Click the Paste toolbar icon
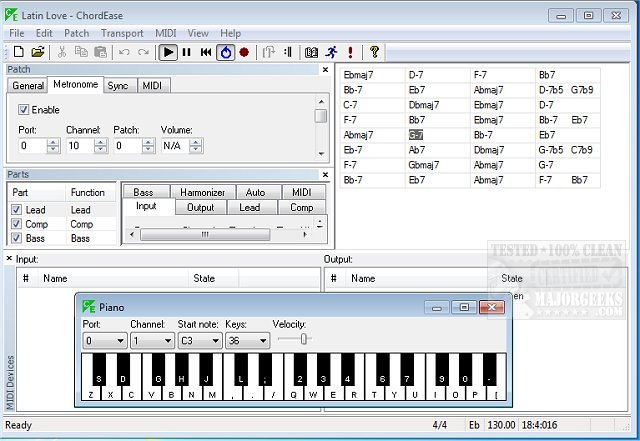 100,52
